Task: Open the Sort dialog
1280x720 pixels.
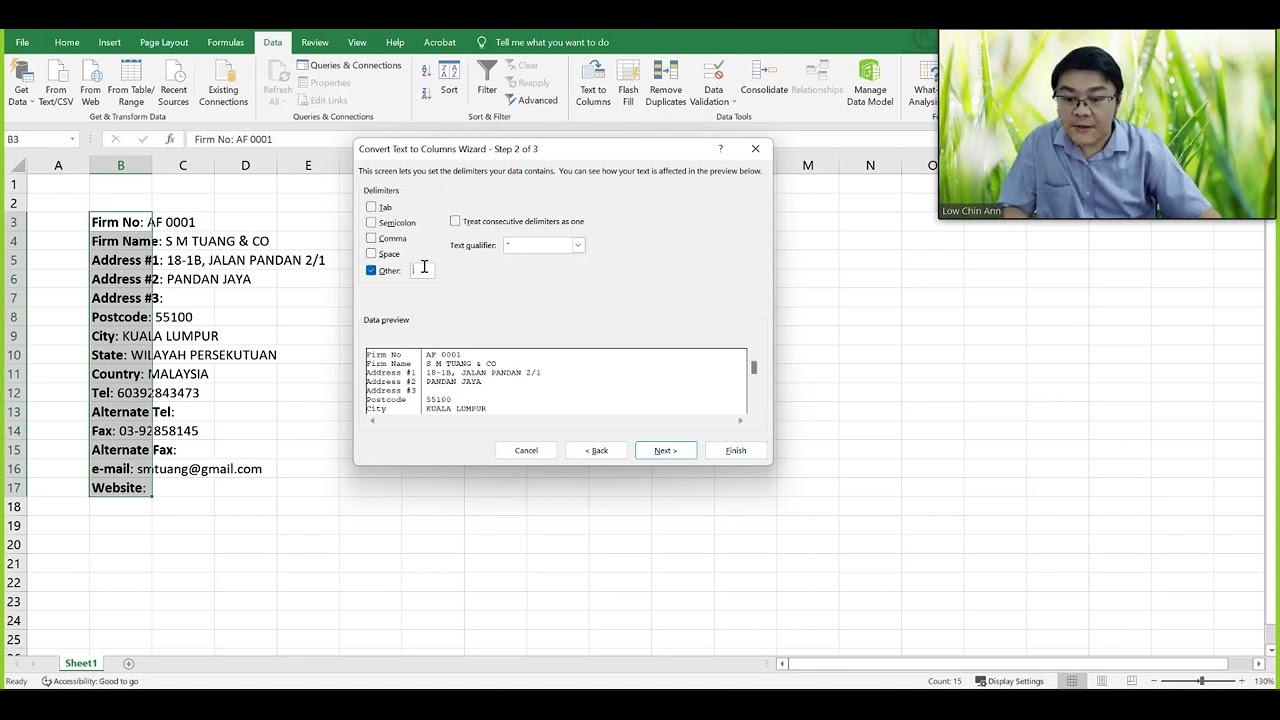Action: pyautogui.click(x=449, y=79)
